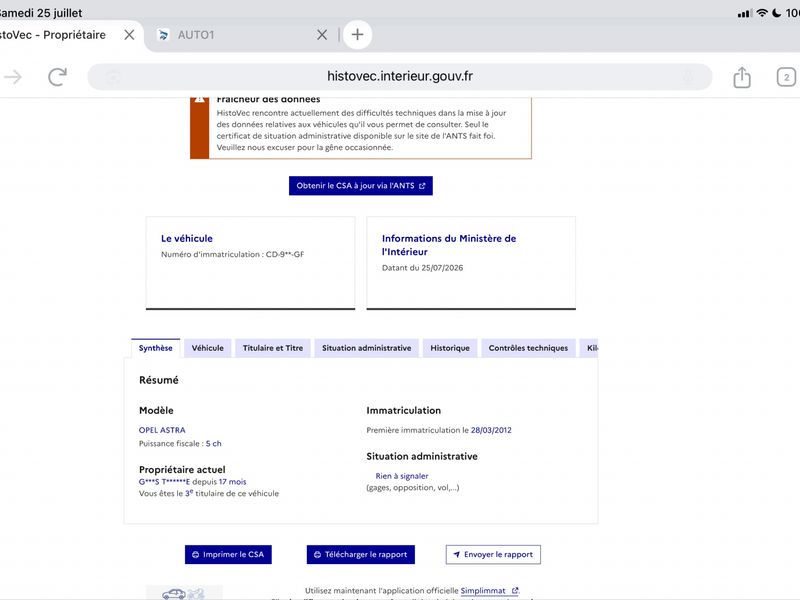Click the 5 ch fiscal power value
800x600 pixels.
[214, 443]
